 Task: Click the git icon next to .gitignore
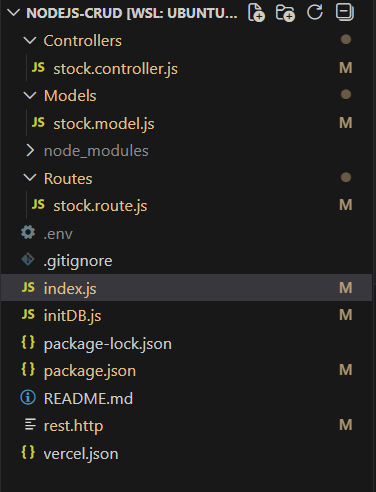[28, 259]
